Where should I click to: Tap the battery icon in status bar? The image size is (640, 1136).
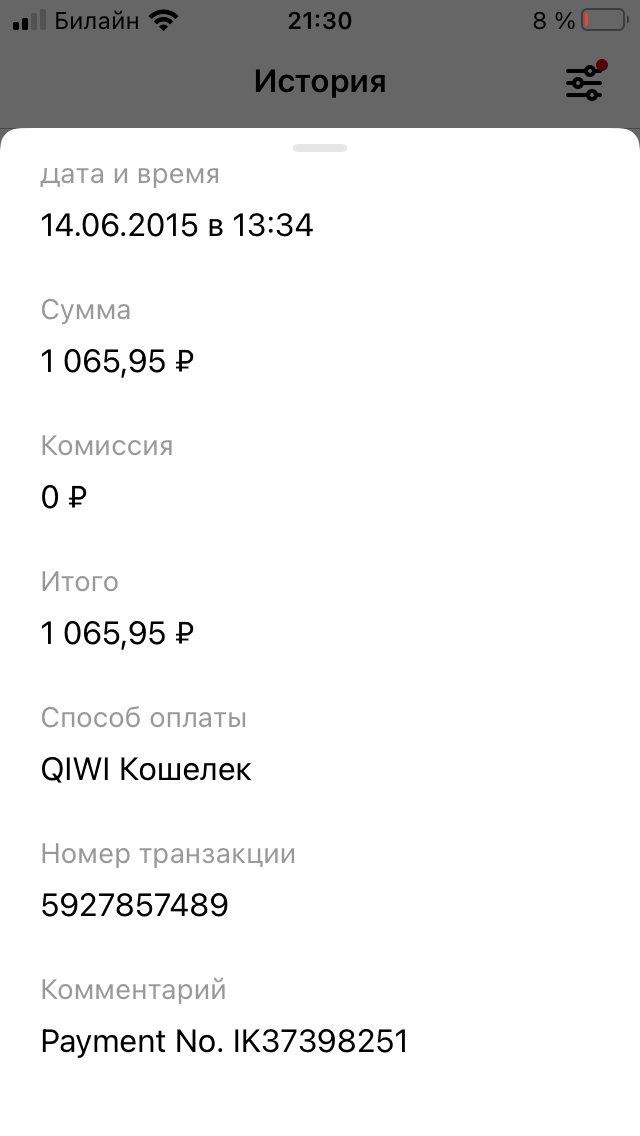[x=603, y=20]
